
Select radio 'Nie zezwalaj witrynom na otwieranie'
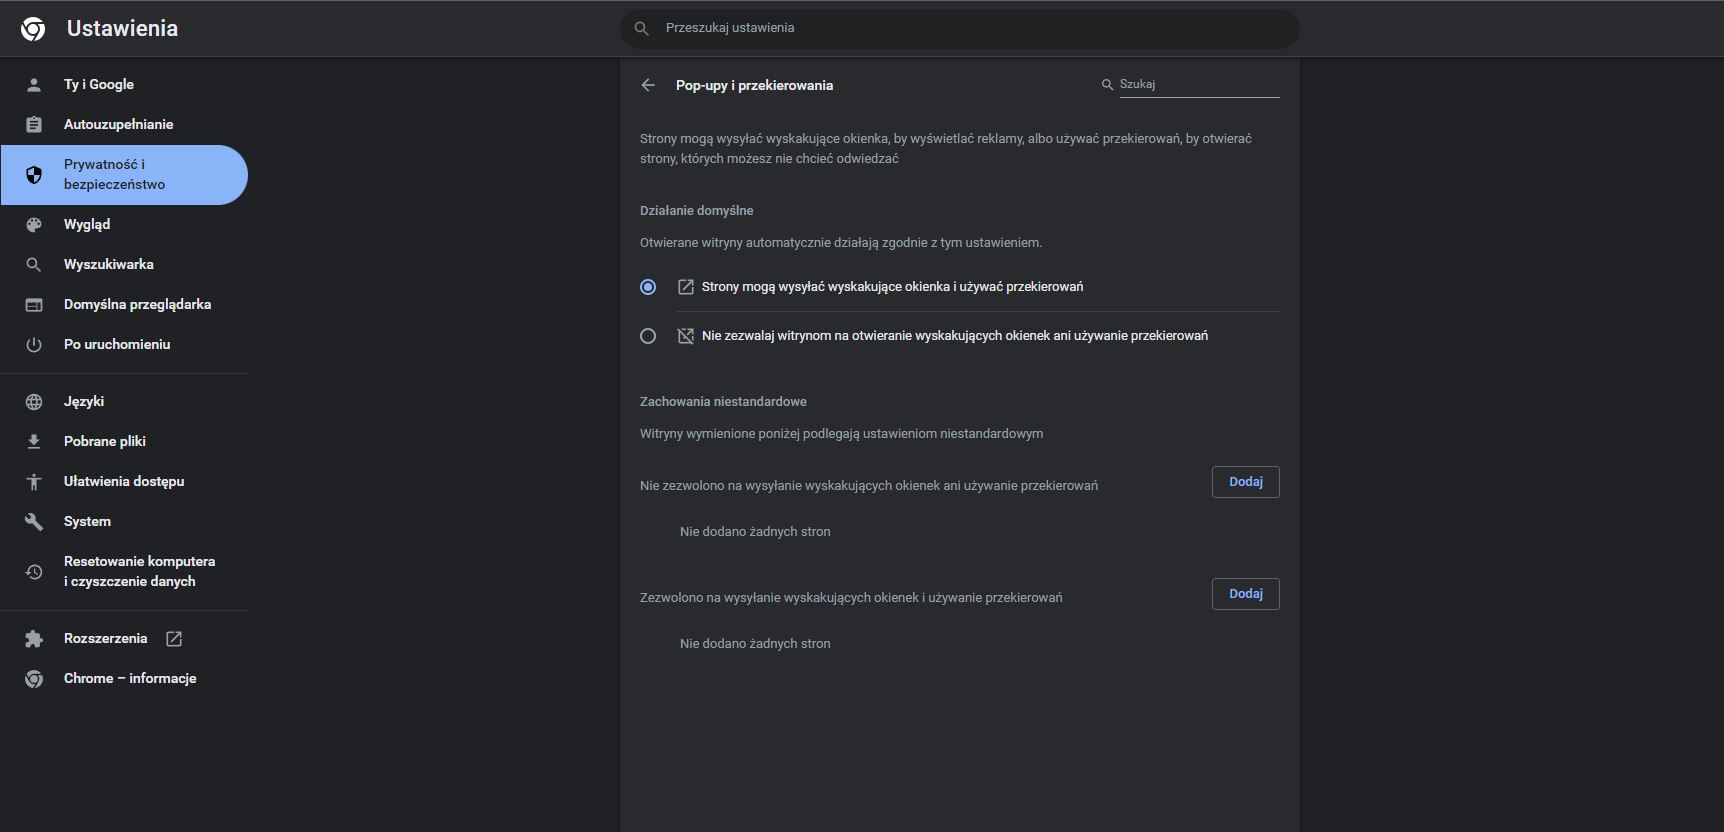pos(648,336)
